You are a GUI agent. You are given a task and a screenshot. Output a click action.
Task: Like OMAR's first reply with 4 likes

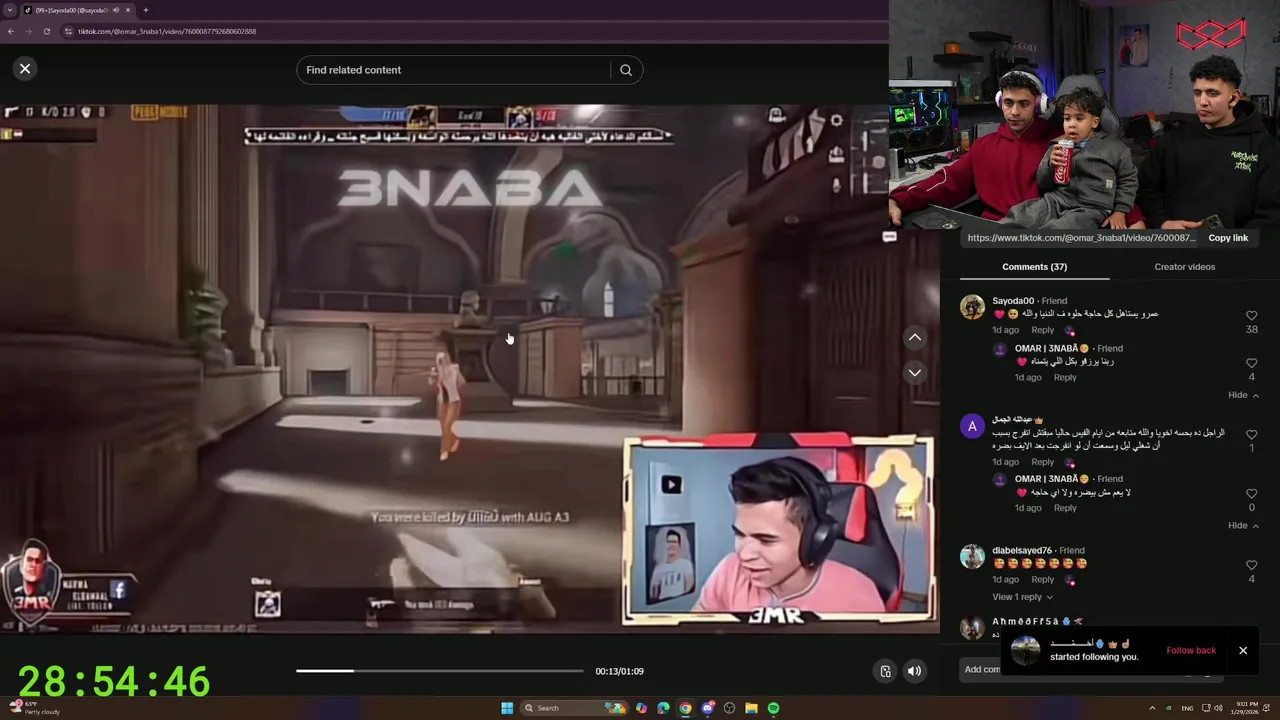pyautogui.click(x=1251, y=363)
